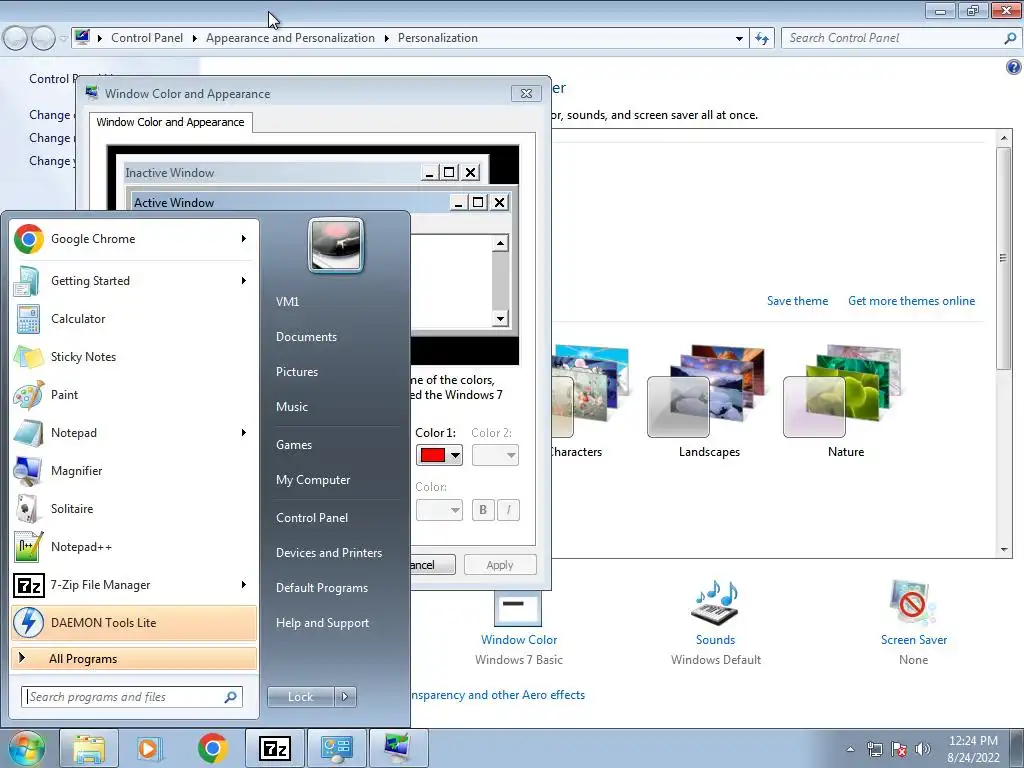This screenshot has height=768, width=1024.
Task: Open Games from Start menu
Action: click(x=294, y=445)
